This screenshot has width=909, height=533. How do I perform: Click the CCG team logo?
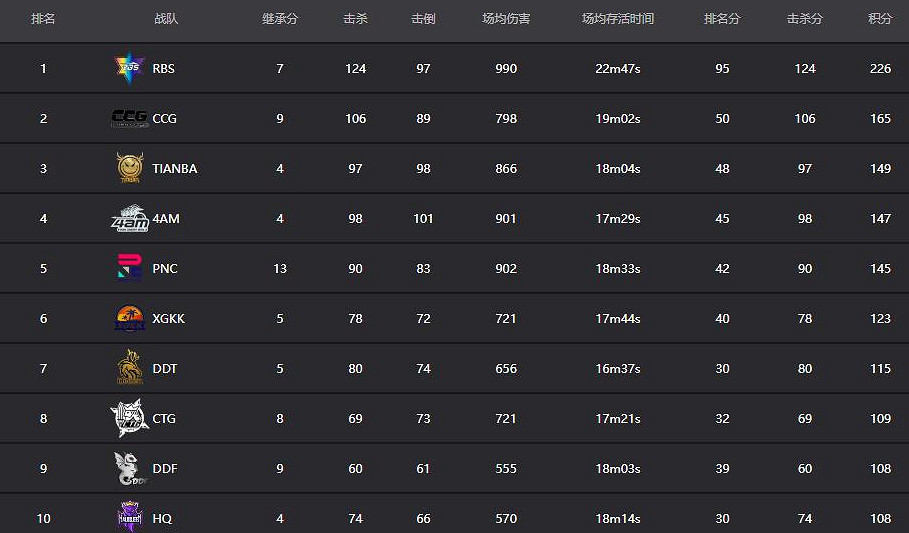[129, 118]
